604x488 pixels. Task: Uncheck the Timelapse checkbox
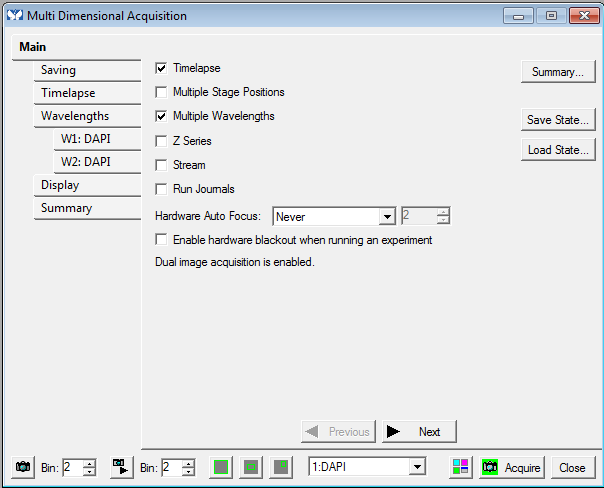(162, 68)
